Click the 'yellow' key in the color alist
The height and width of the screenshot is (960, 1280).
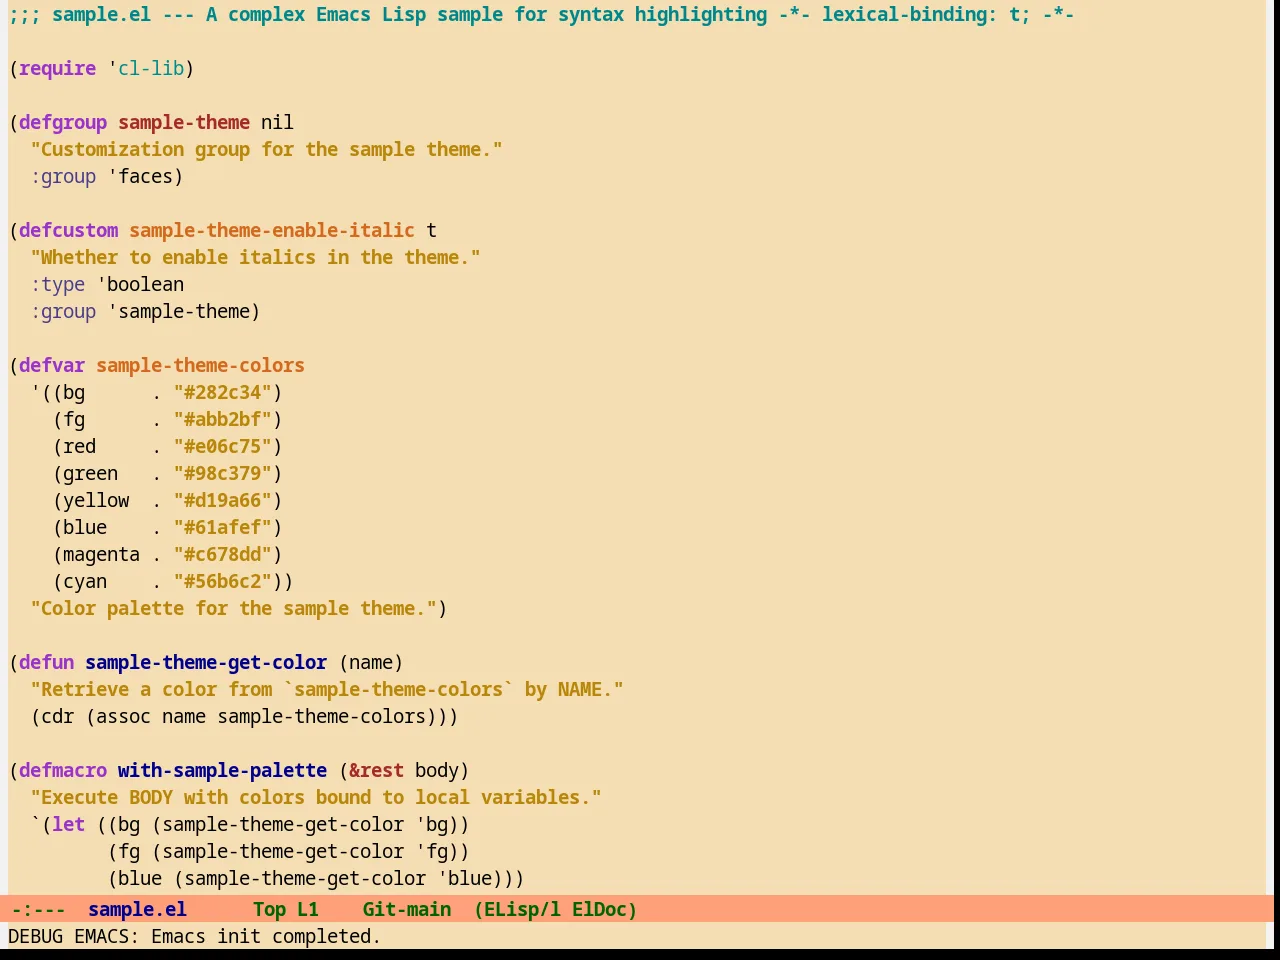click(x=96, y=500)
